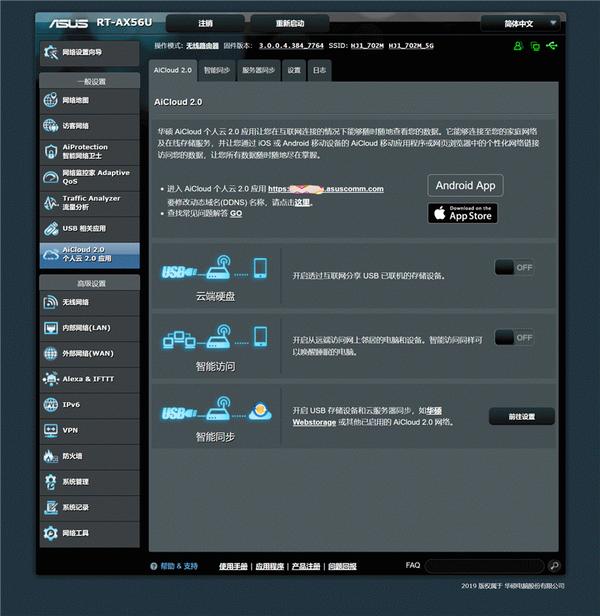Click the RT-AX56U model name
The width and height of the screenshot is (600, 616).
pos(124,22)
